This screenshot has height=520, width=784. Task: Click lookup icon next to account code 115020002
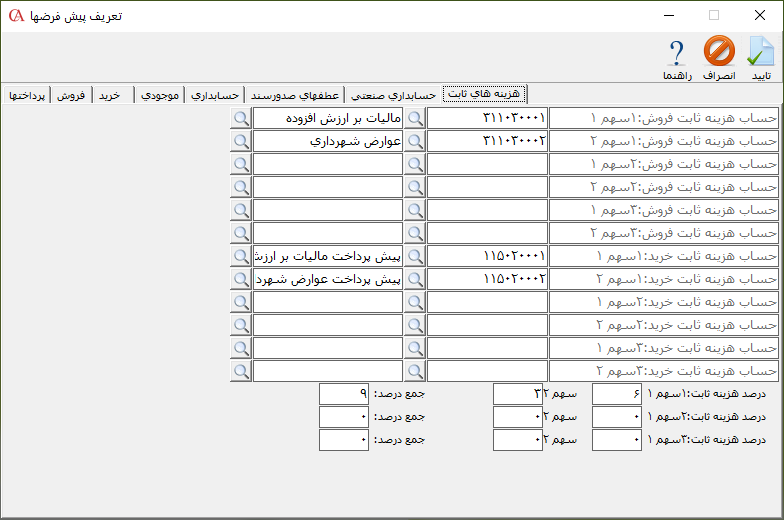click(x=414, y=279)
